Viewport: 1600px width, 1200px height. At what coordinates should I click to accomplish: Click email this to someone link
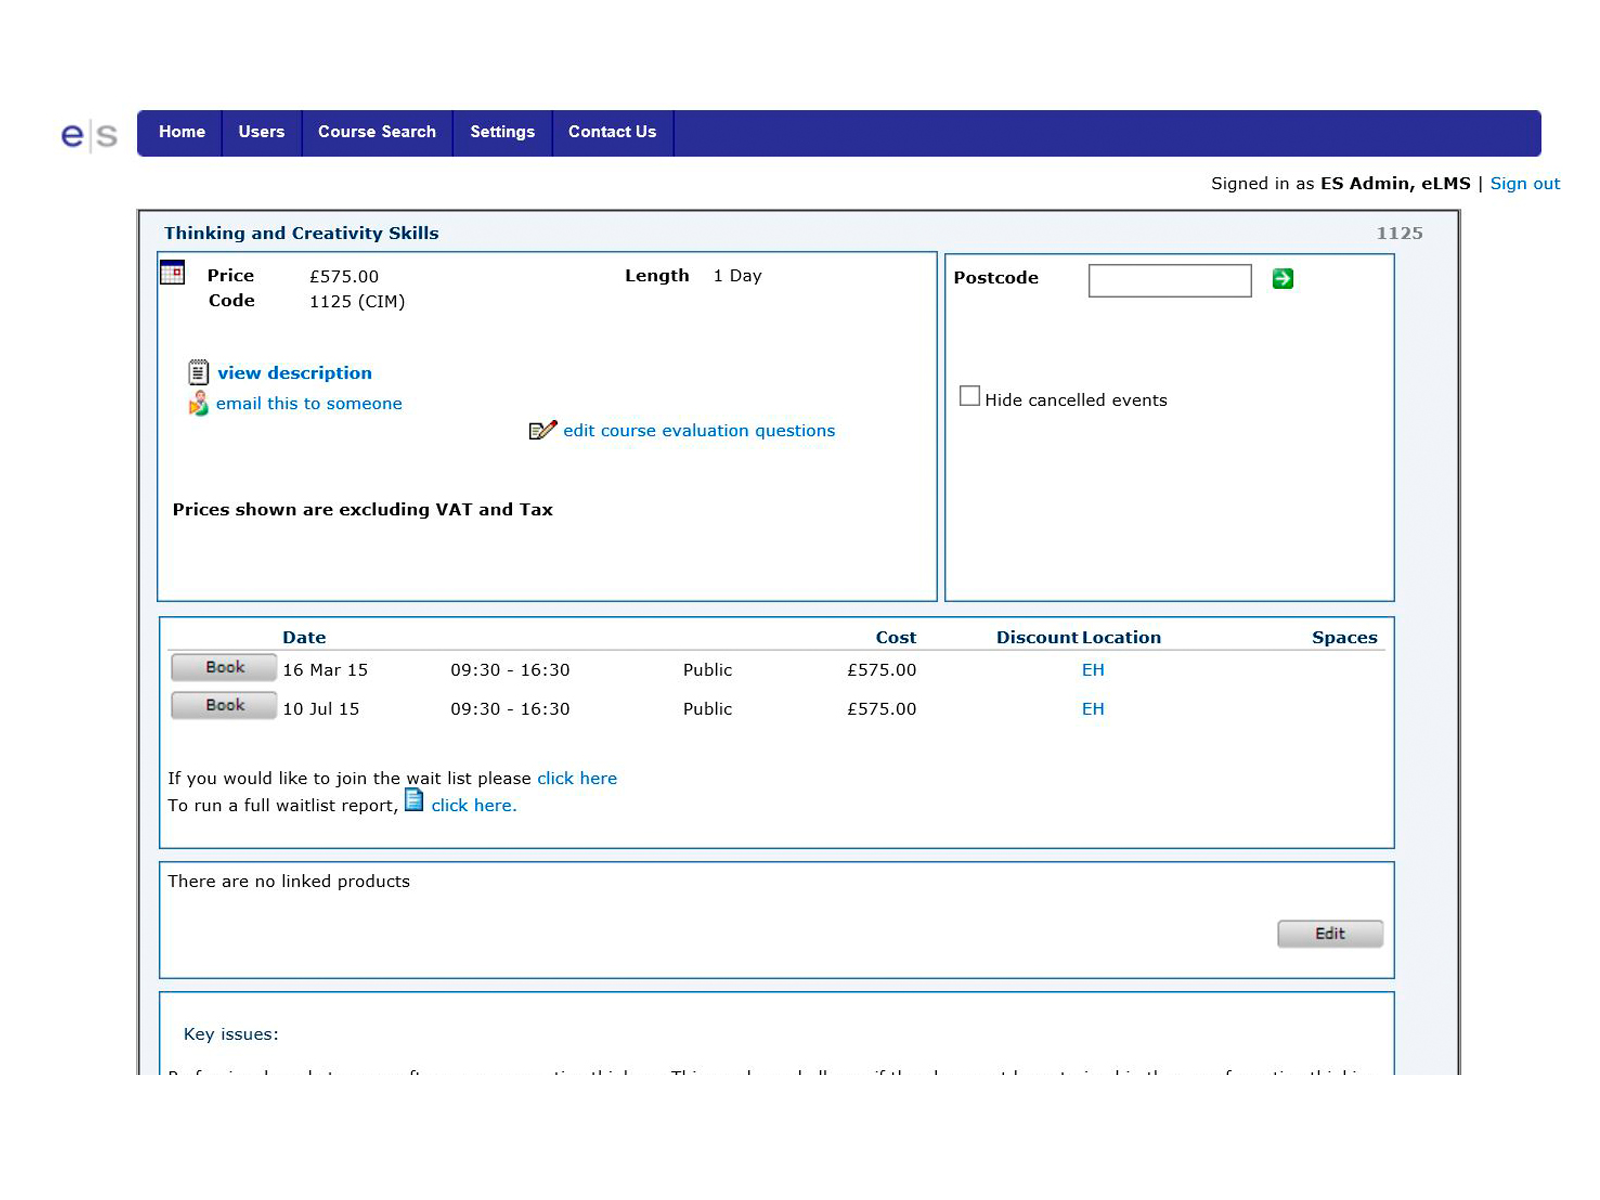click(x=309, y=403)
